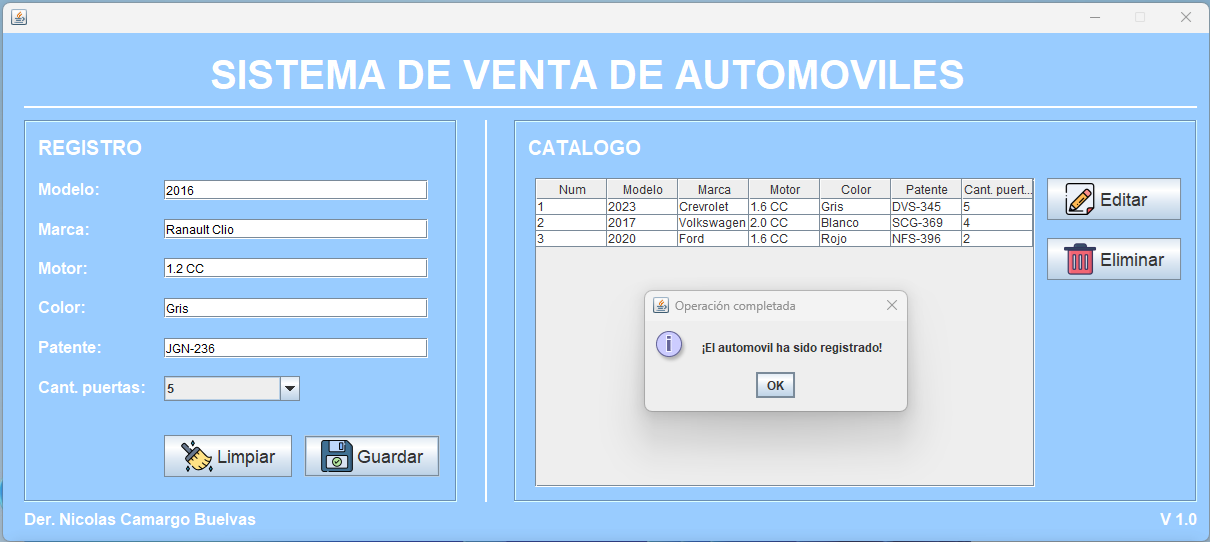
Task: Focus the Motor field showing 1.2 CC
Action: pos(295,268)
